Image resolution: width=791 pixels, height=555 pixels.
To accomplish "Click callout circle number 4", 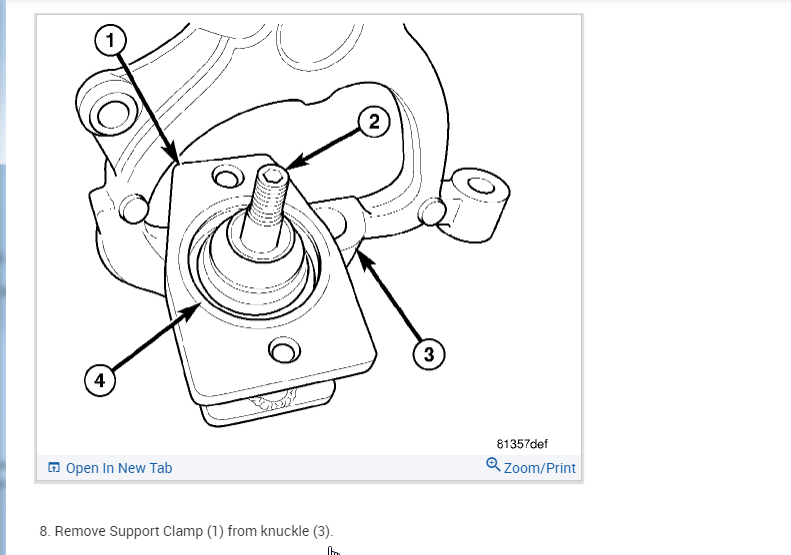I will 100,380.
